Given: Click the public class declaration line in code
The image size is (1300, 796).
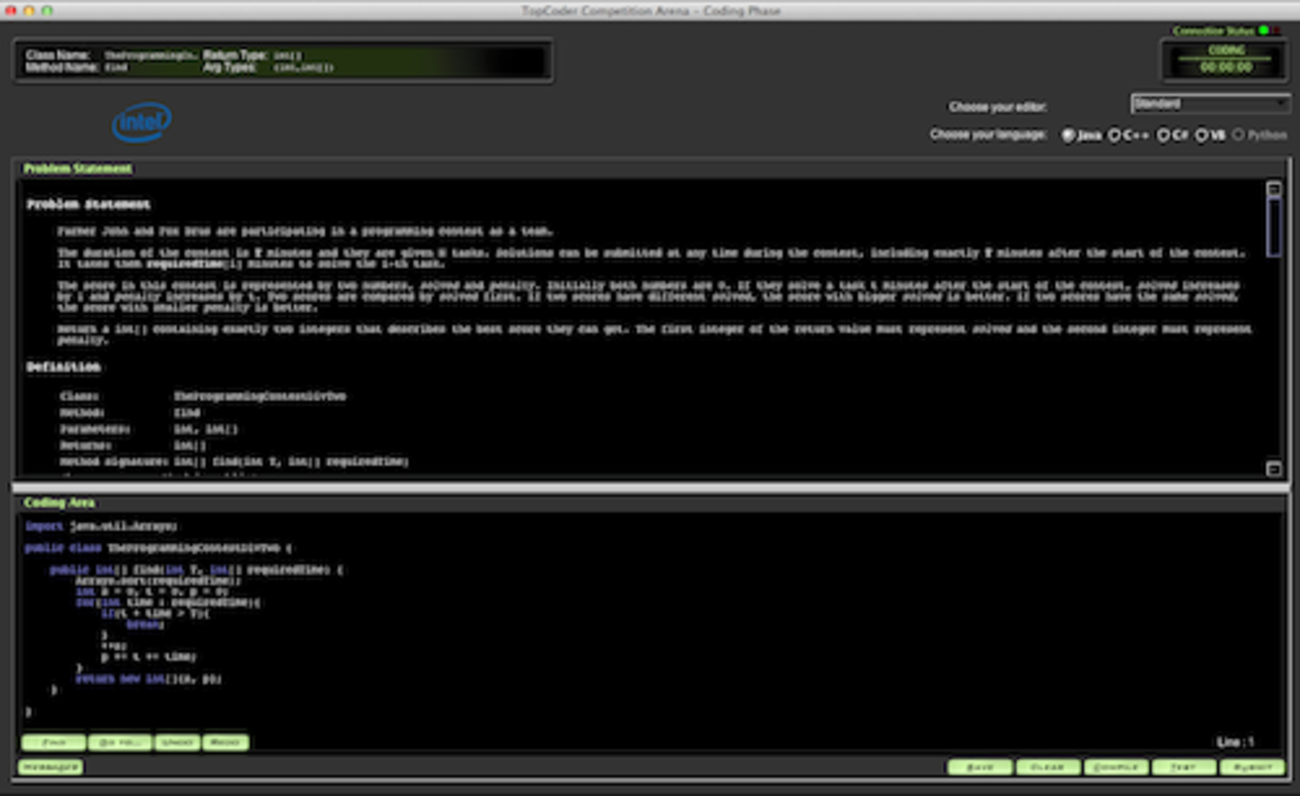Looking at the screenshot, I should (x=159, y=548).
